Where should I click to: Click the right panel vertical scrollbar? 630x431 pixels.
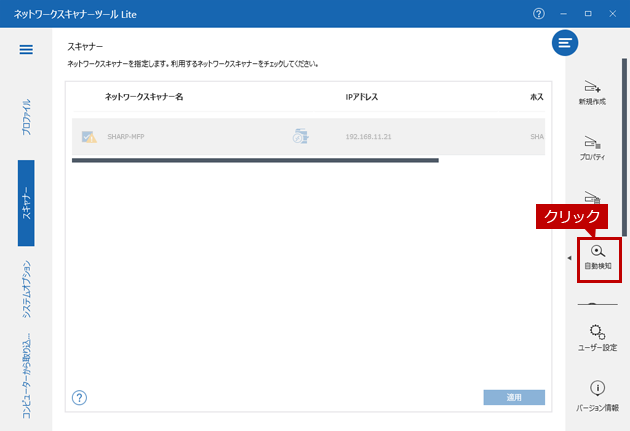coord(624,147)
